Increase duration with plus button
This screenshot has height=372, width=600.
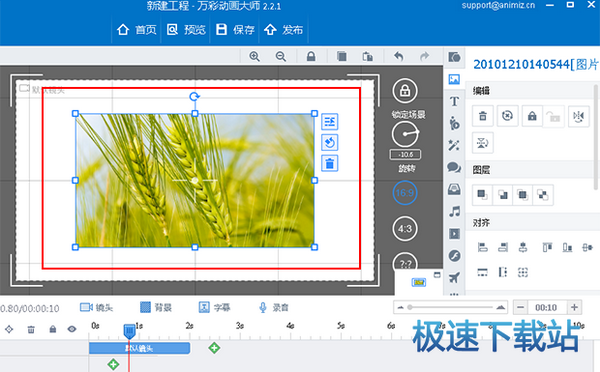pyautogui.click(x=574, y=307)
